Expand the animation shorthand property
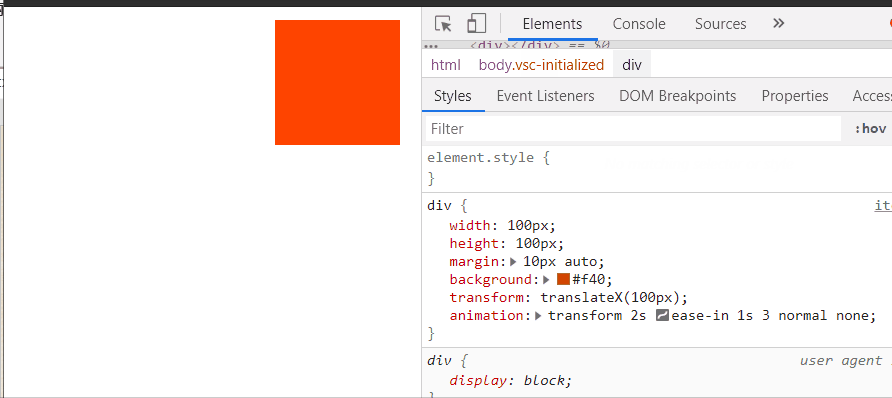 coord(539,316)
